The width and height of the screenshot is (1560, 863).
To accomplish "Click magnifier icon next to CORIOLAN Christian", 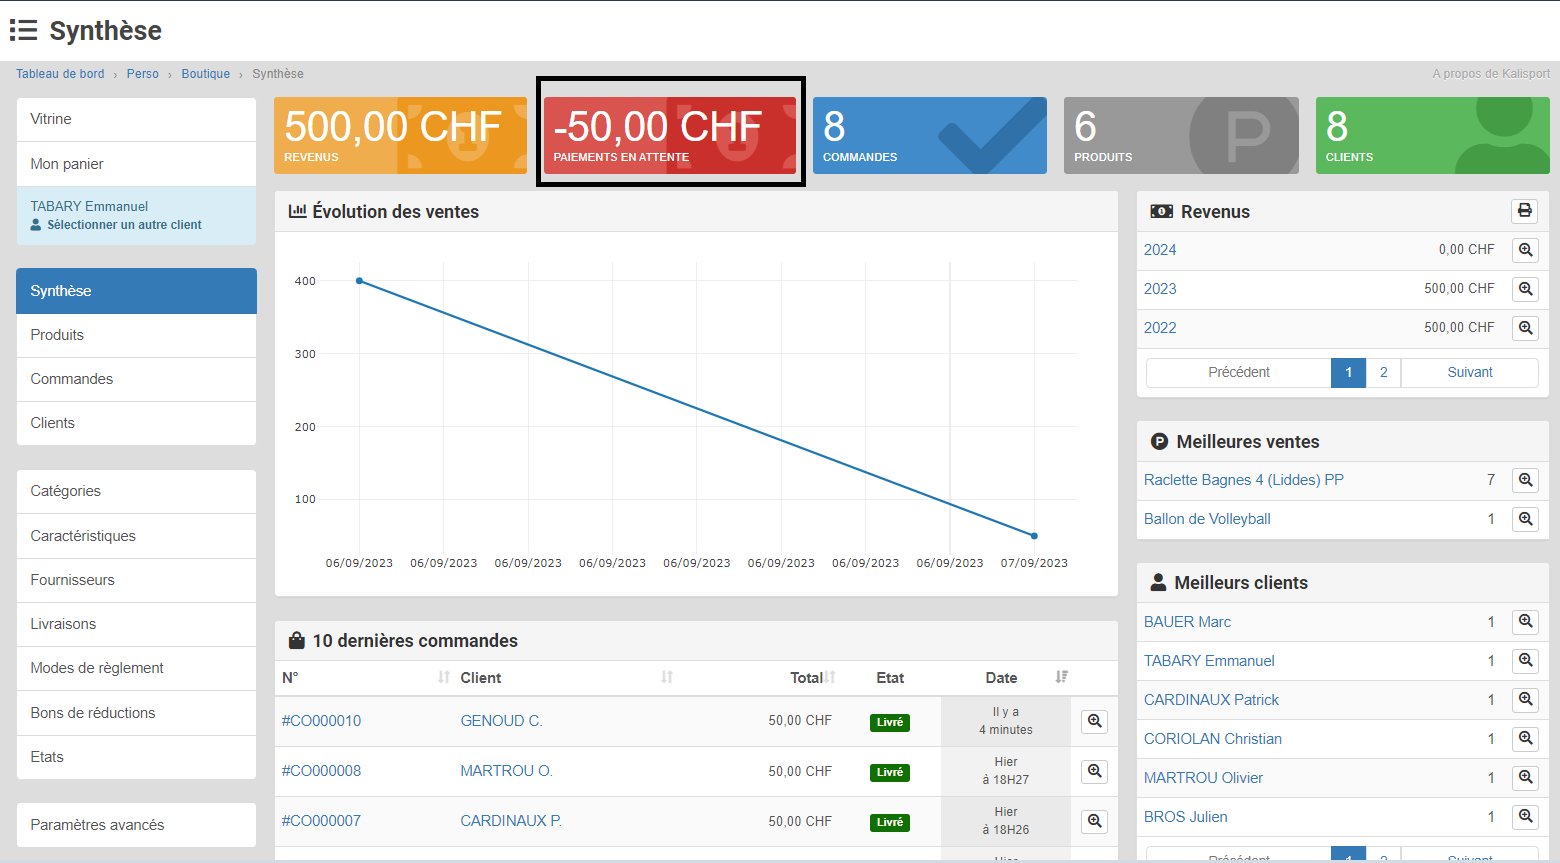I will pyautogui.click(x=1525, y=739).
